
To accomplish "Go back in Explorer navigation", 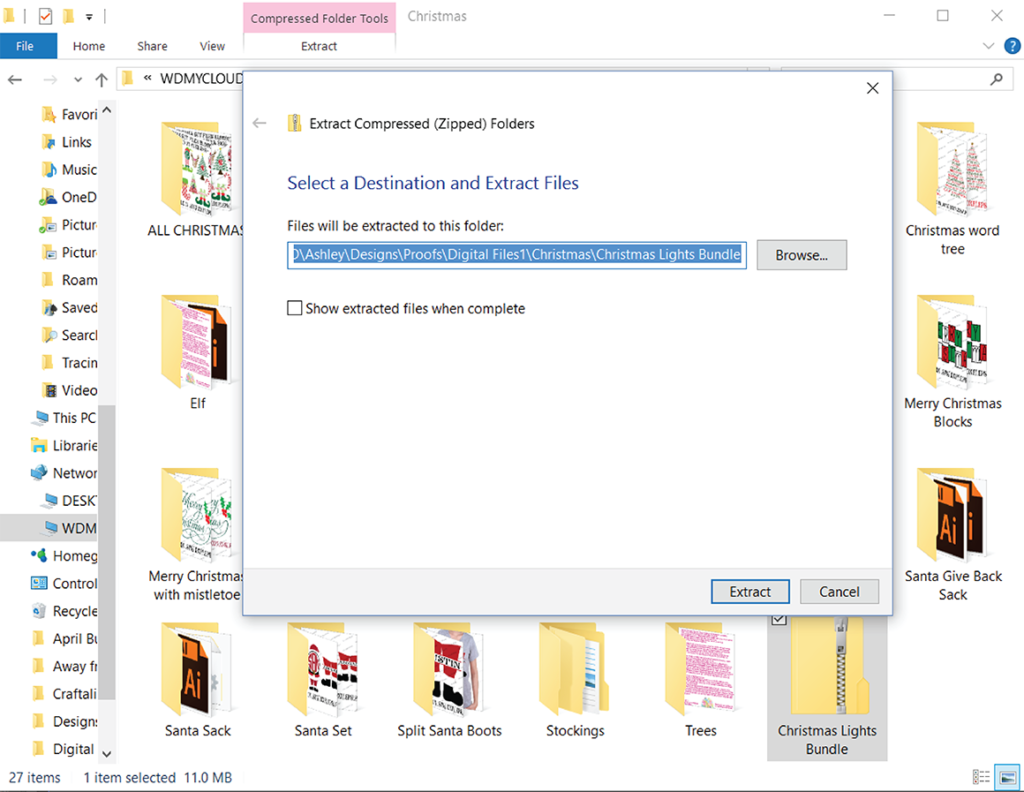I will (x=15, y=80).
